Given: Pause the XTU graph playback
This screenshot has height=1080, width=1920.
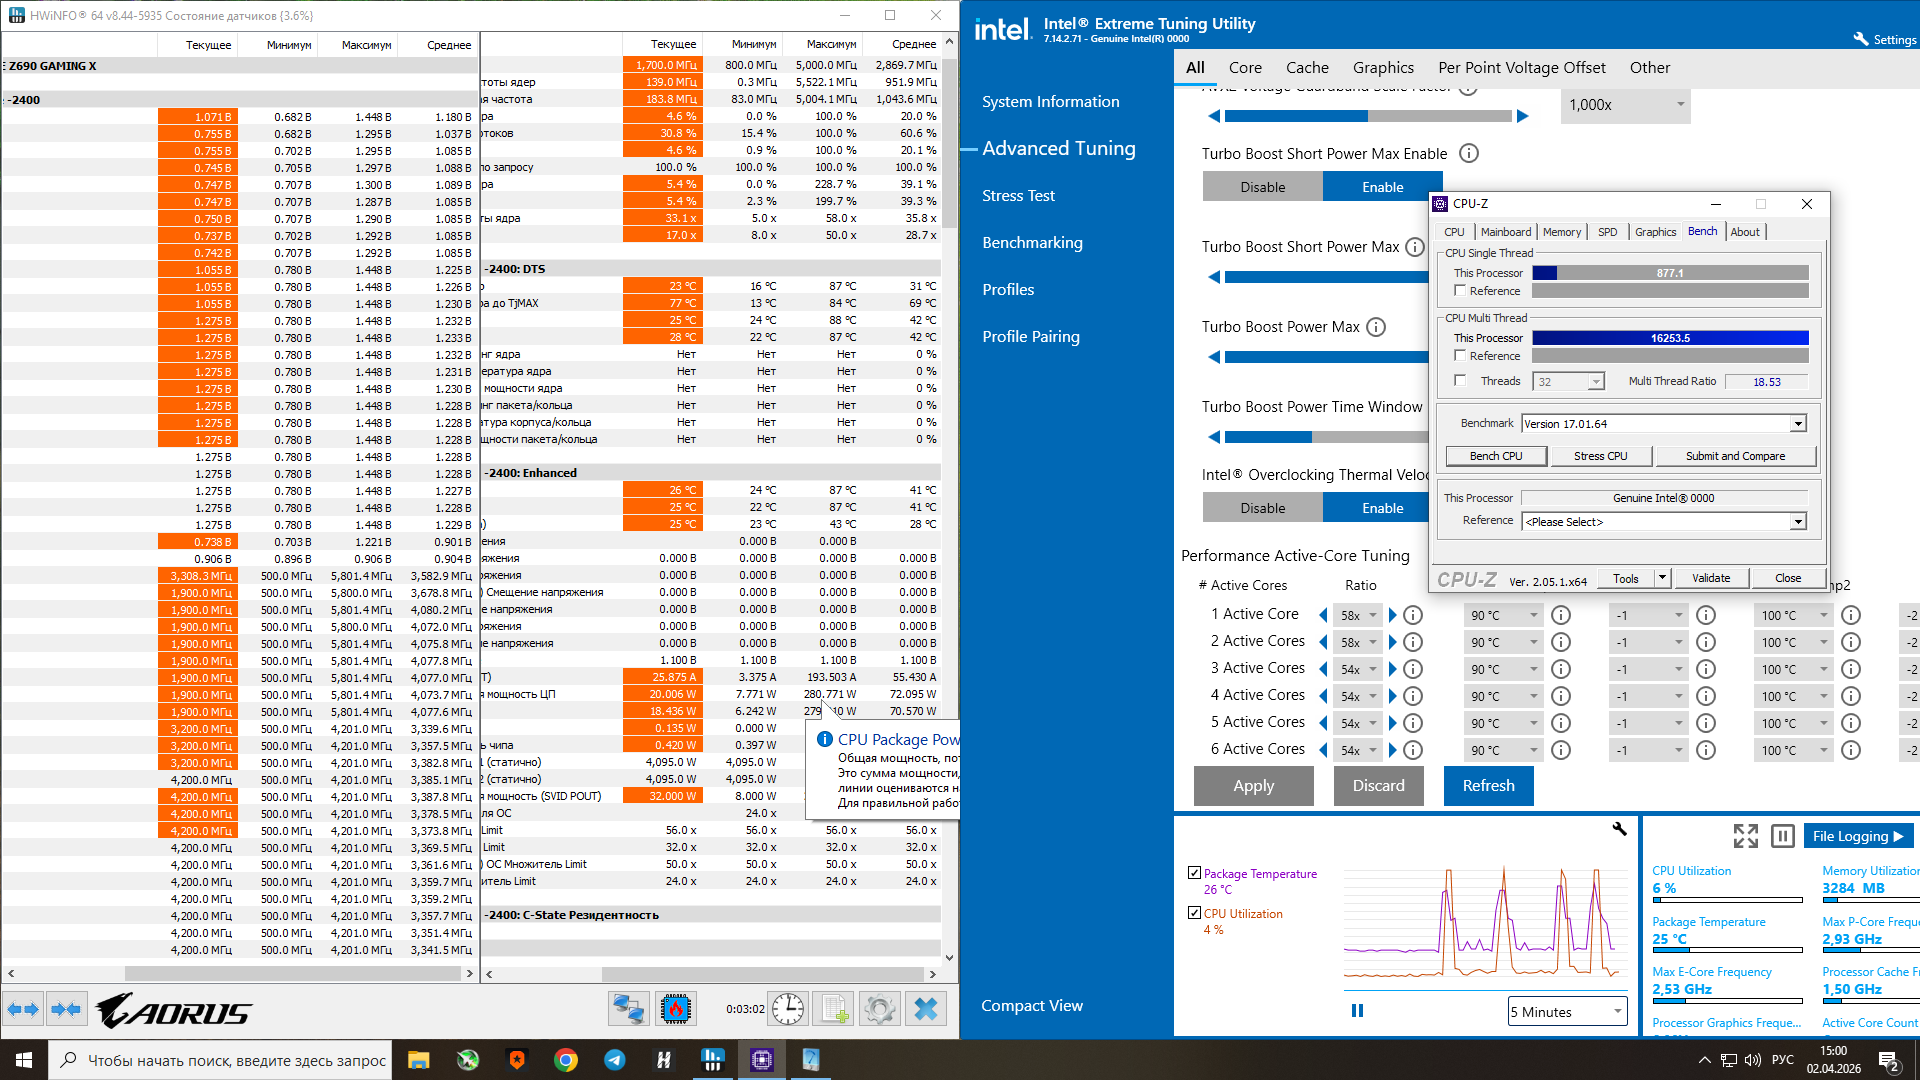Looking at the screenshot, I should point(1357,1011).
